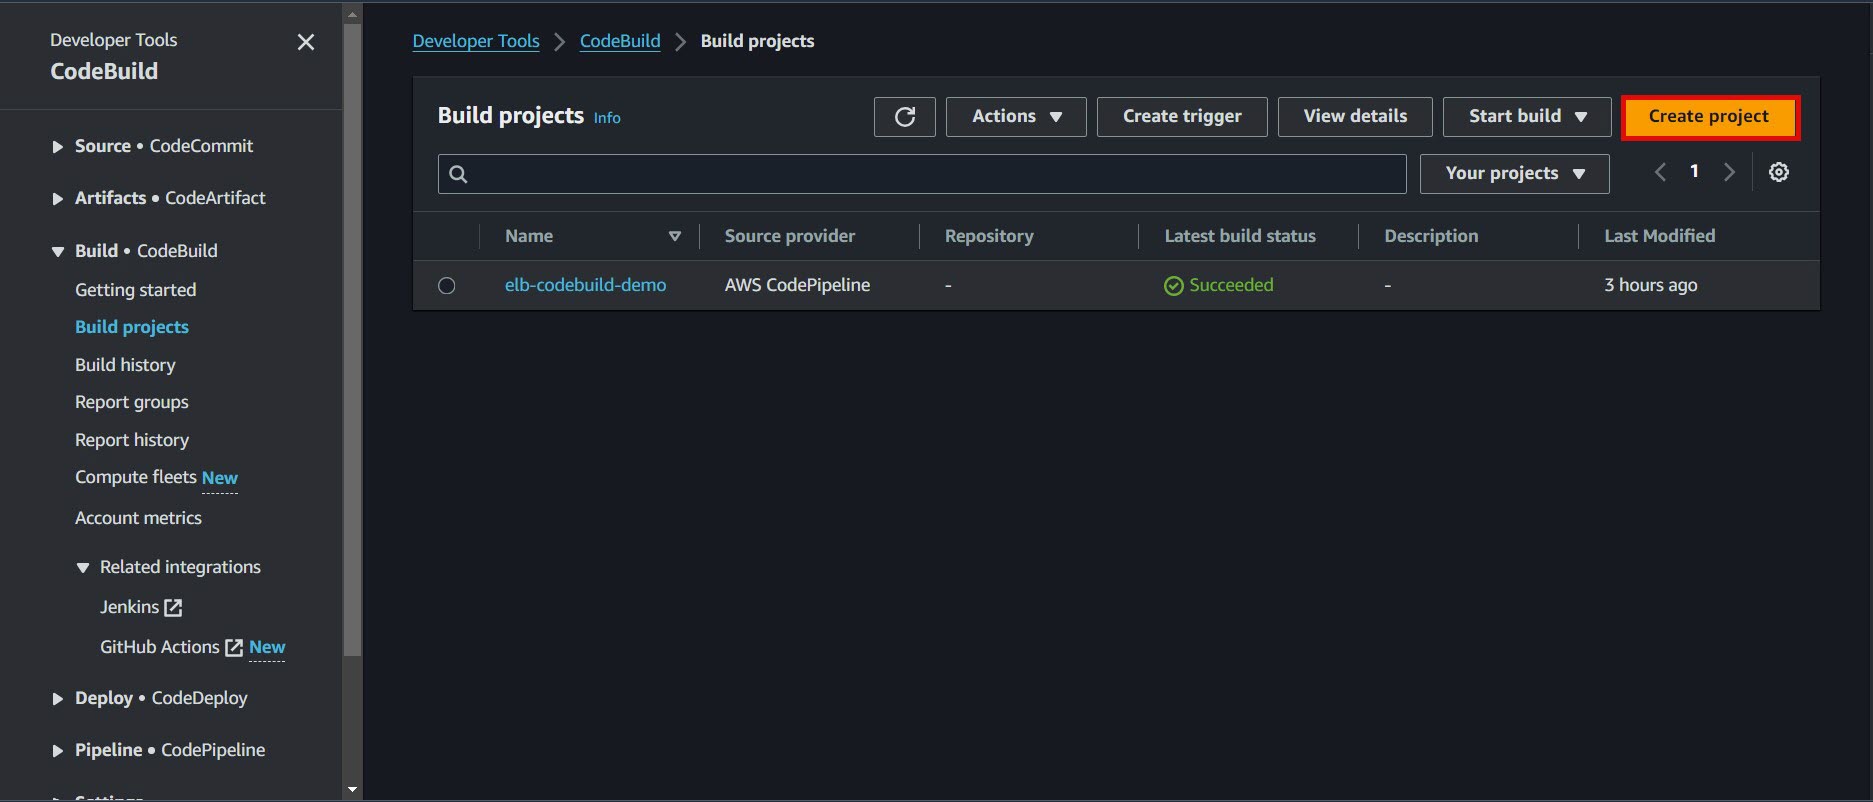Click New badge beside GitHub Actions
The image size is (1873, 802).
(267, 647)
